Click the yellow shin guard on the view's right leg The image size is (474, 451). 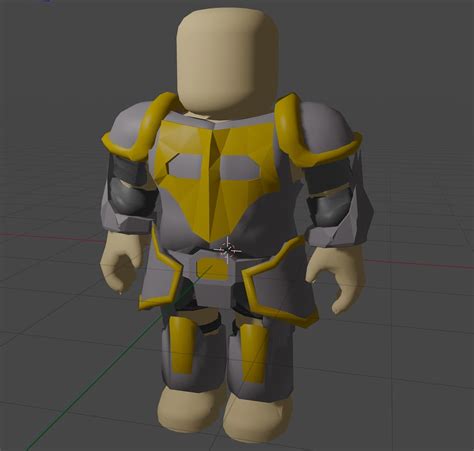(x=253, y=353)
